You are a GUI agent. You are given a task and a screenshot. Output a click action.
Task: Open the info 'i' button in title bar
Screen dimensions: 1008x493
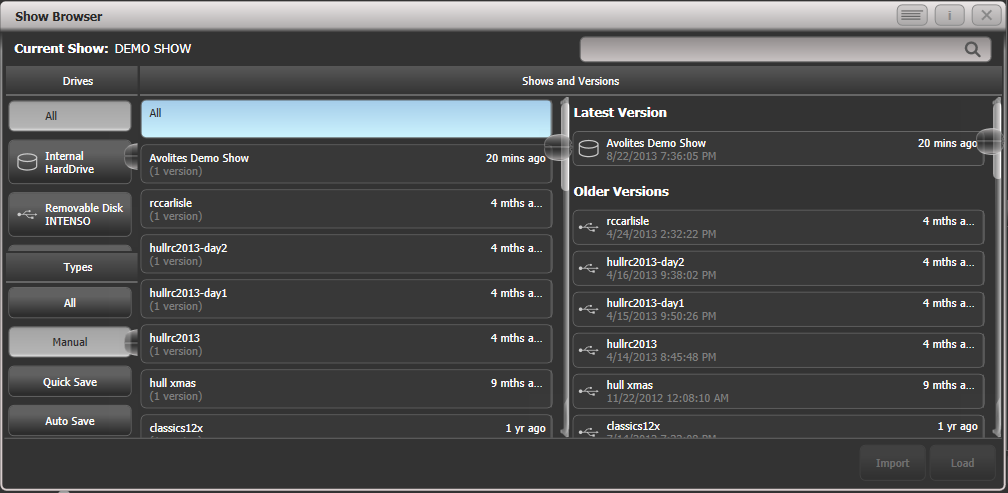950,15
